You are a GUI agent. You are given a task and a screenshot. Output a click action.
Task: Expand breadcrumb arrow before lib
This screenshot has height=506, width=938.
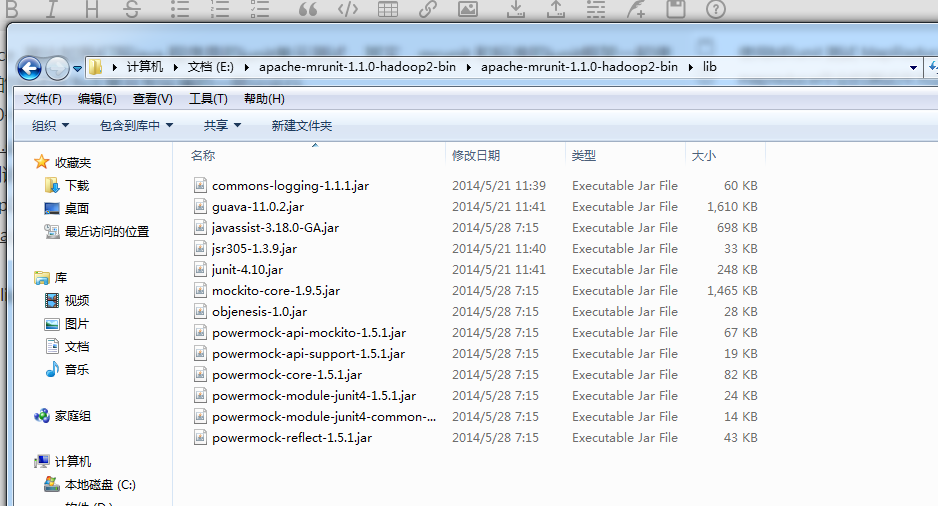click(690, 67)
